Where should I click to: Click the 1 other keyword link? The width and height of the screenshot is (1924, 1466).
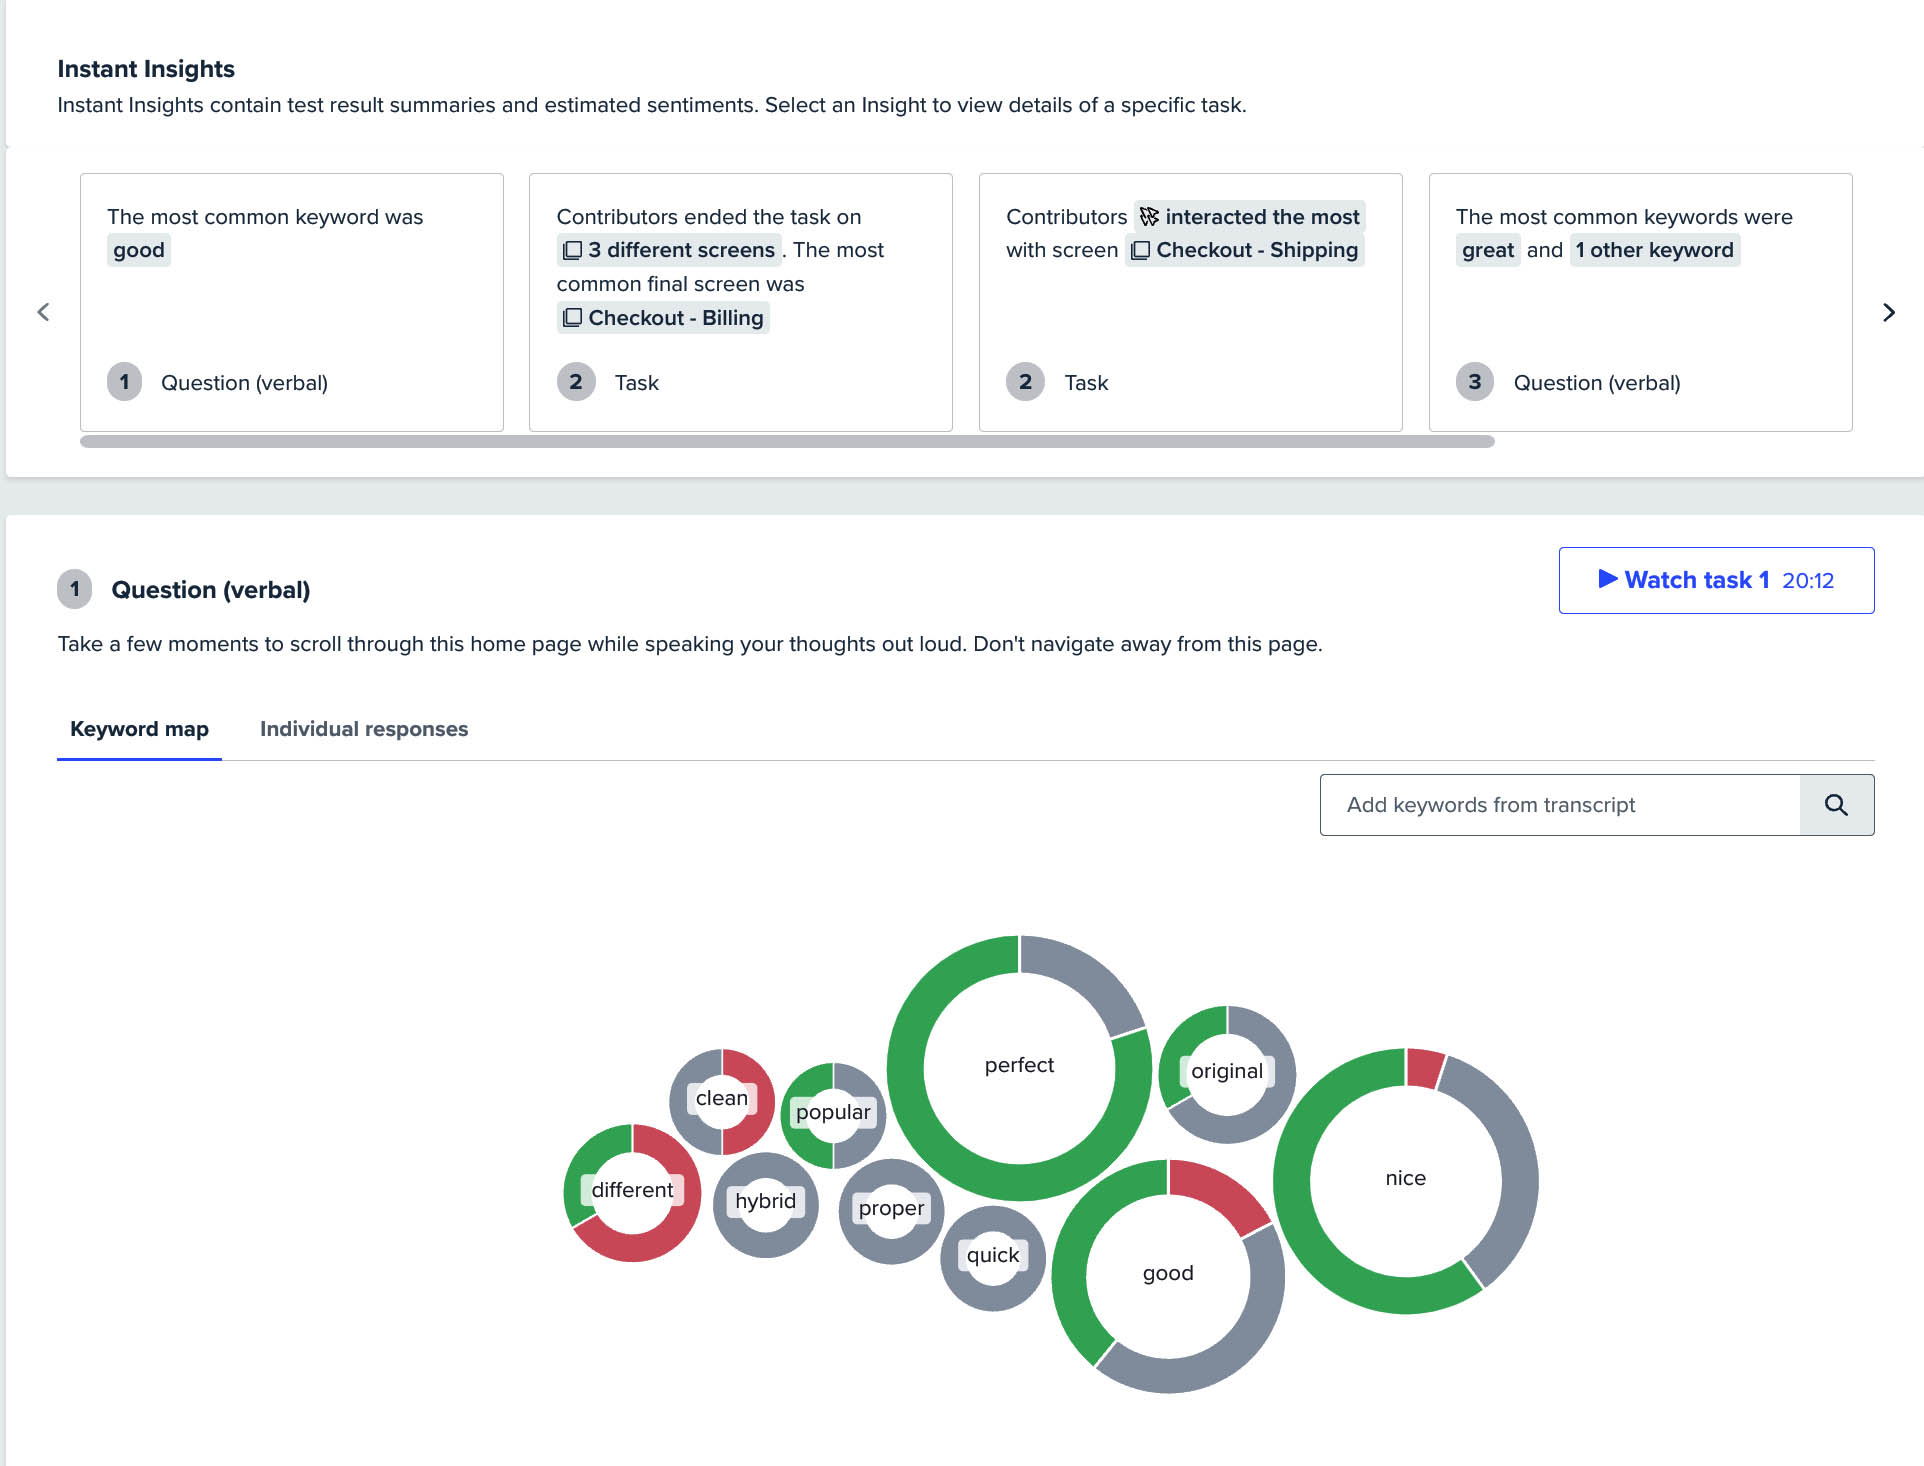pos(1654,250)
